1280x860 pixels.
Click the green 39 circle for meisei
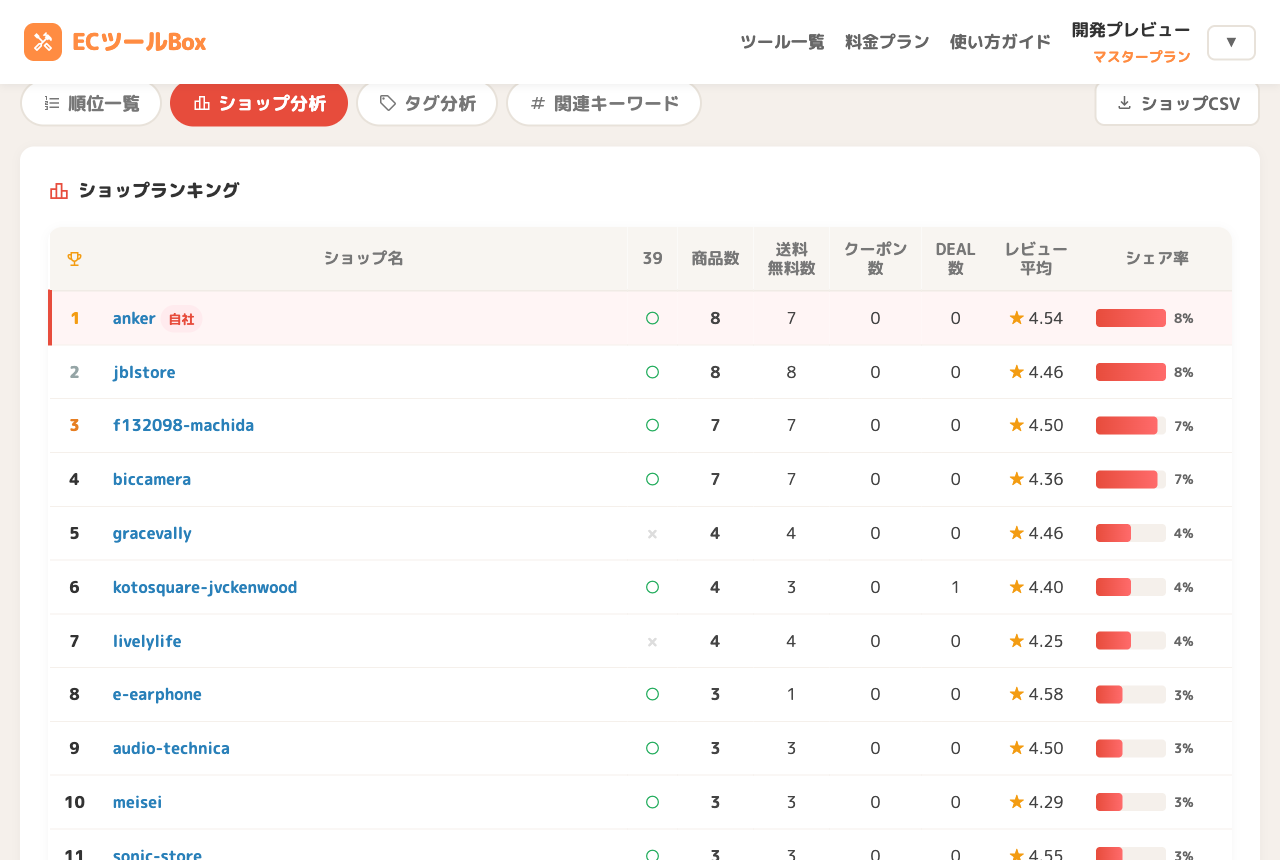coord(652,802)
